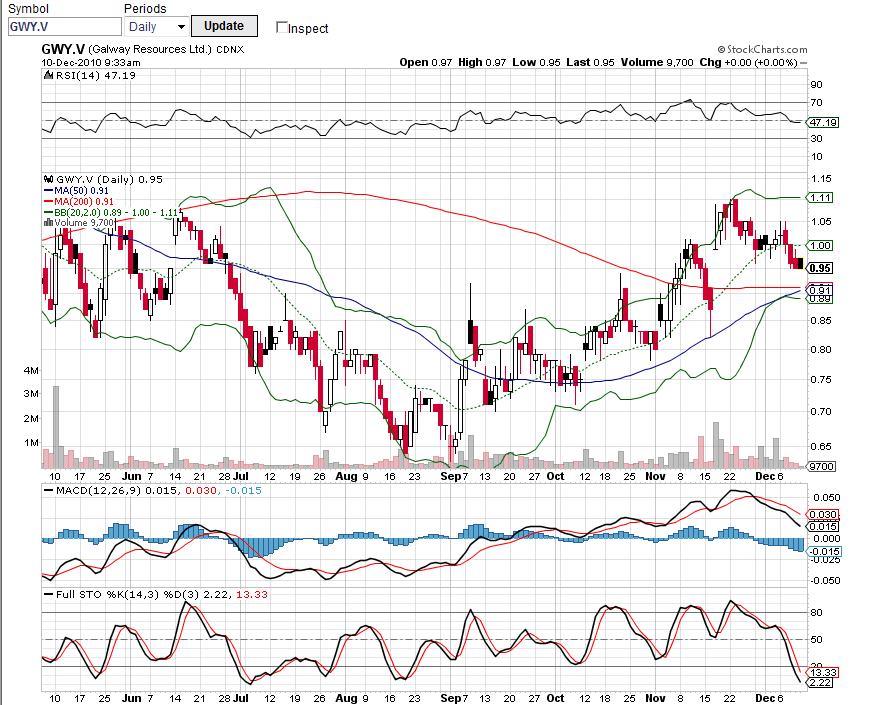Click the stochastic %D label 13.33
Image resolution: width=872 pixels, height=705 pixels.
824,673
